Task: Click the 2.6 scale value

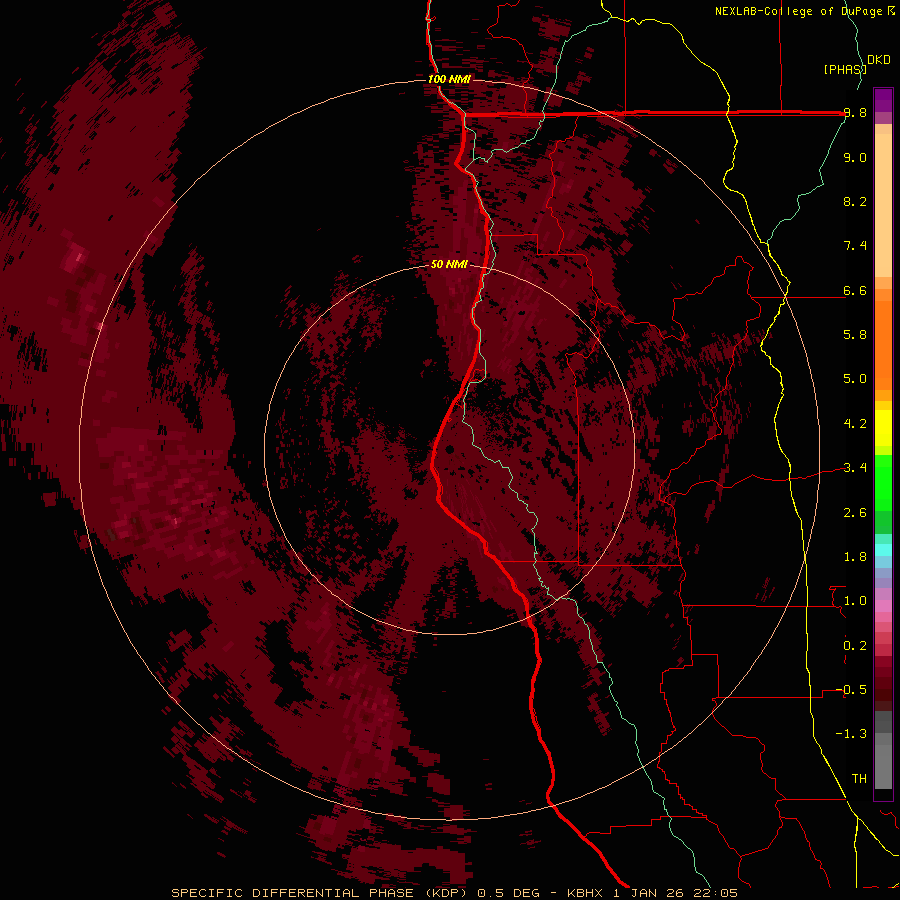Action: click(855, 513)
